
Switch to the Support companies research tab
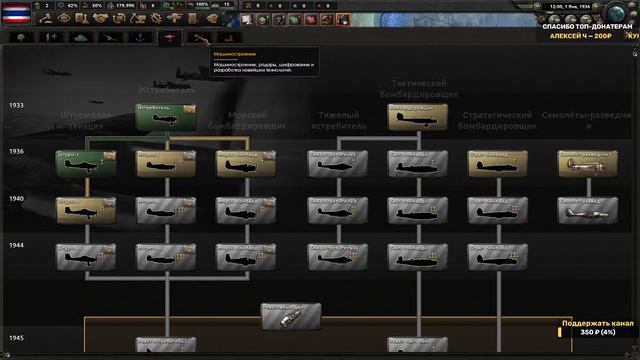coord(51,38)
